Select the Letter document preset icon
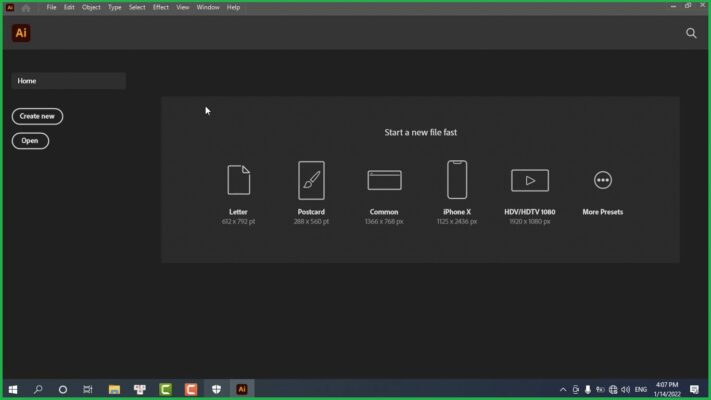This screenshot has height=400, width=711. tap(238, 180)
